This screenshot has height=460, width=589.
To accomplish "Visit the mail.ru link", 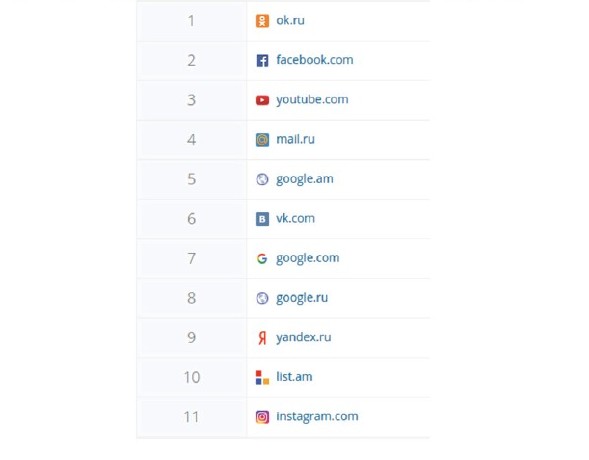I will (x=295, y=139).
